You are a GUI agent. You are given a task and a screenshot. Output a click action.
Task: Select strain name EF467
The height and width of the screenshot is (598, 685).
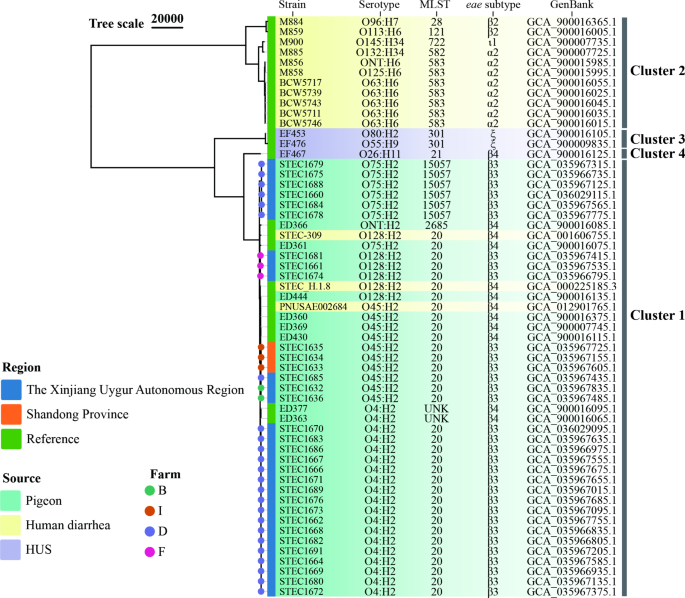pos(292,154)
